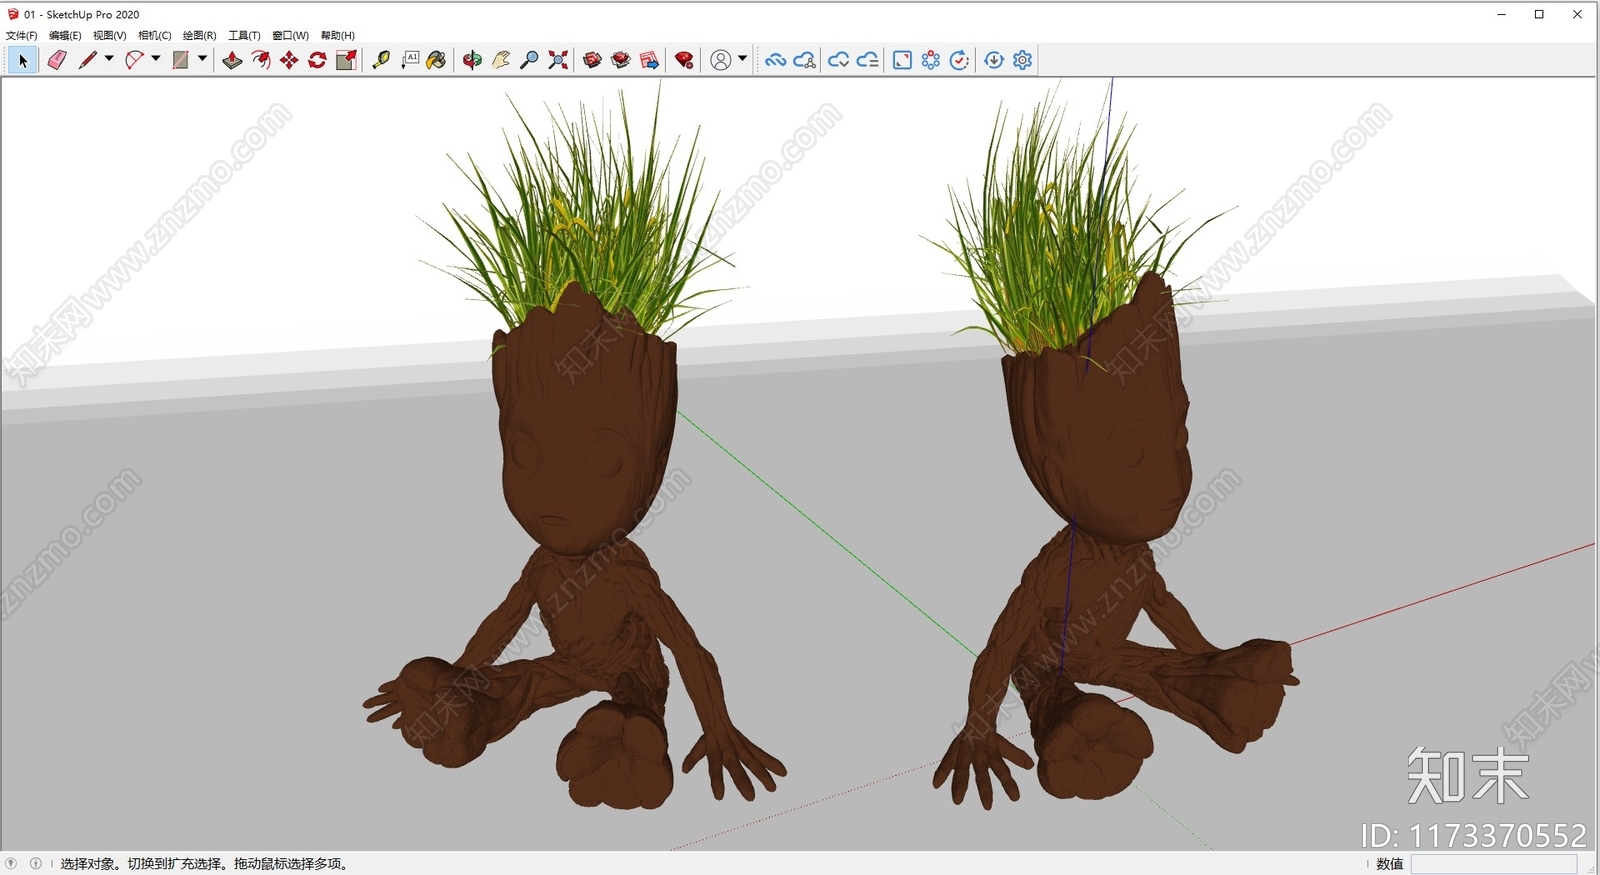
Task: Open the 编辑(E) menu
Action: [65, 36]
